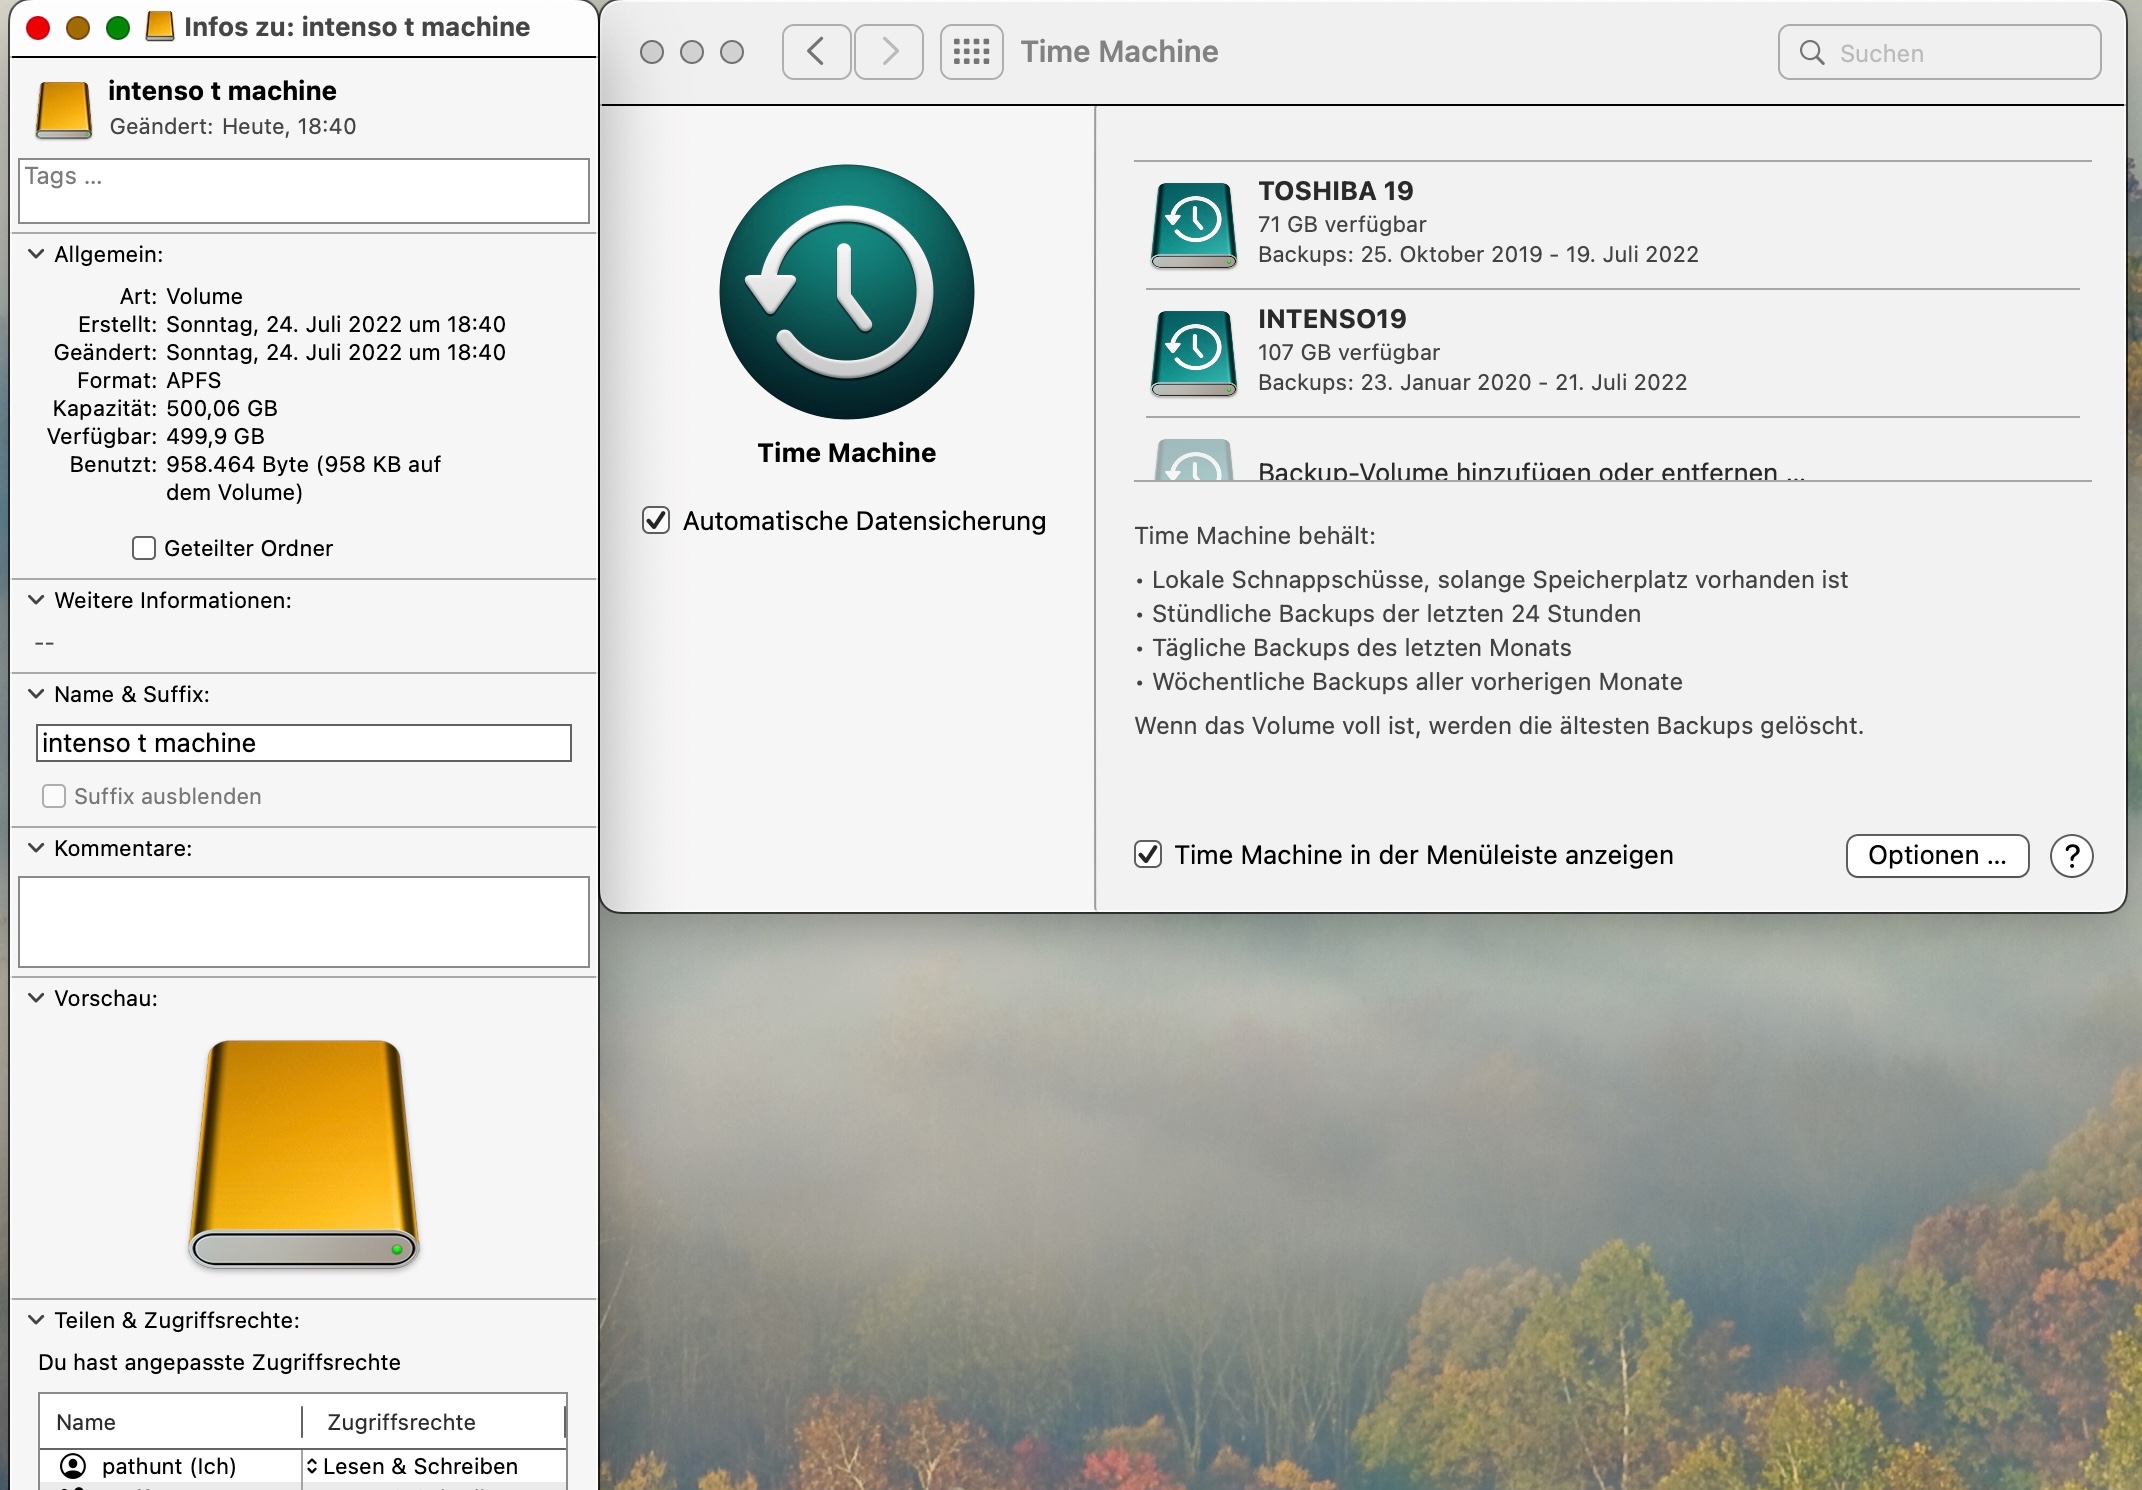
Task: Open the show-all preferences grid
Action: pos(971,52)
